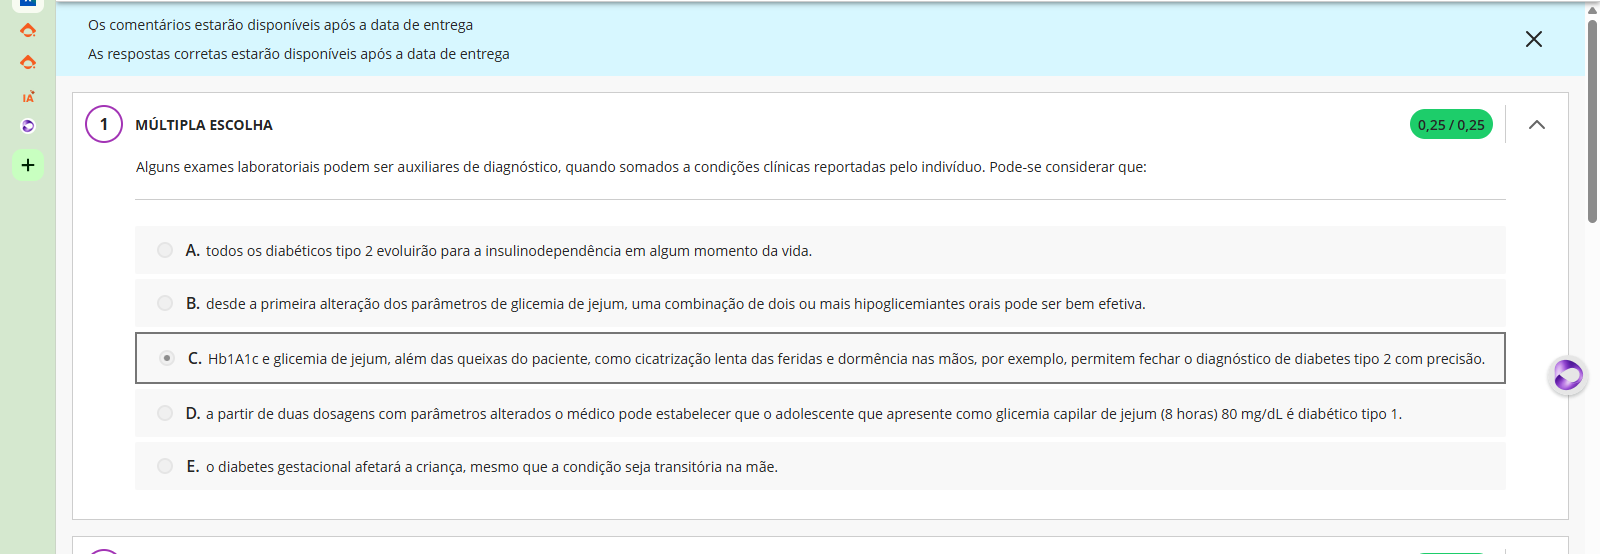
Task: Collapse question 1 with the chevron
Action: pos(1537,125)
